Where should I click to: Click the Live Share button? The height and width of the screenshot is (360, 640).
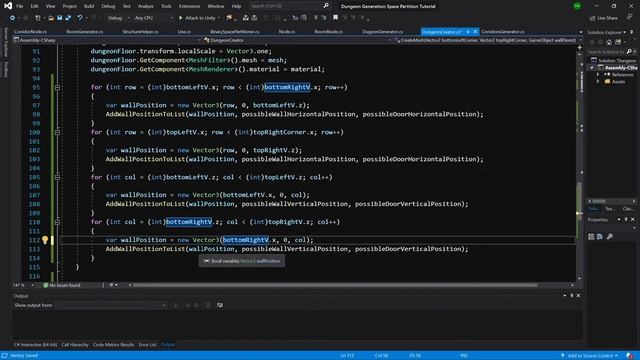coord(604,18)
